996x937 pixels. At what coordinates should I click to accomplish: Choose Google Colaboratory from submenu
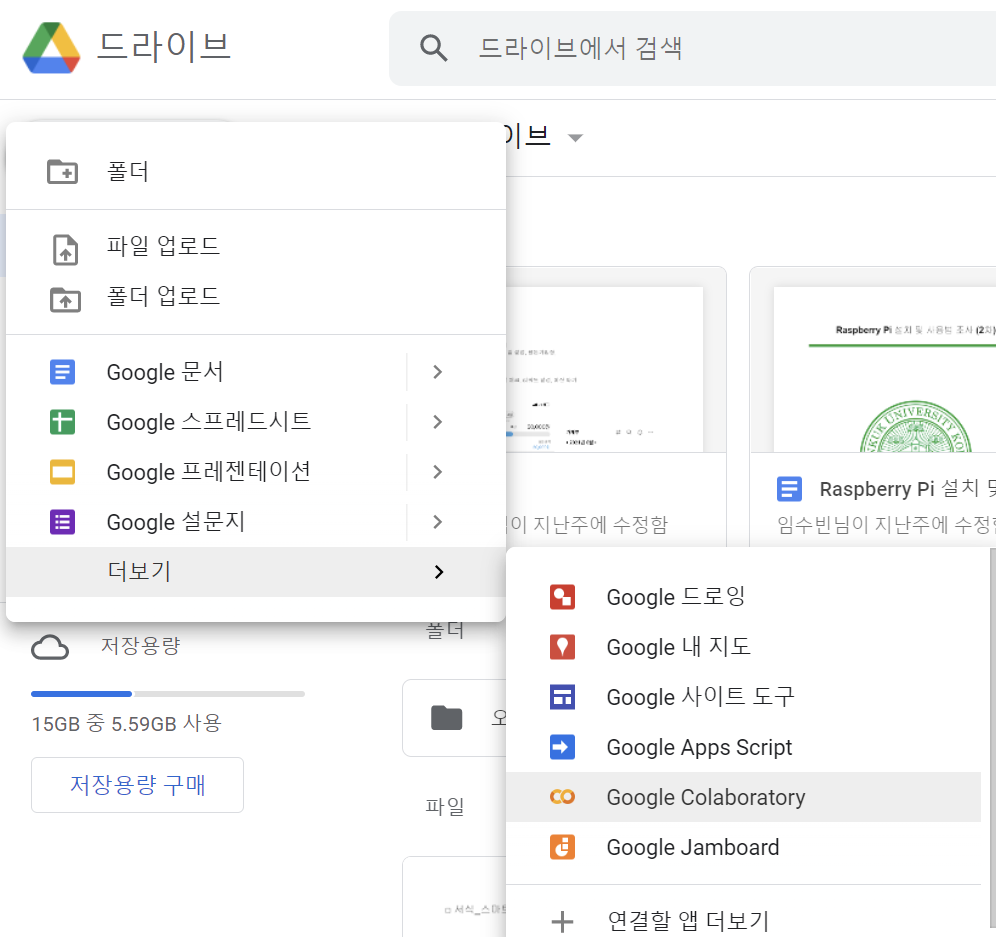pos(744,797)
